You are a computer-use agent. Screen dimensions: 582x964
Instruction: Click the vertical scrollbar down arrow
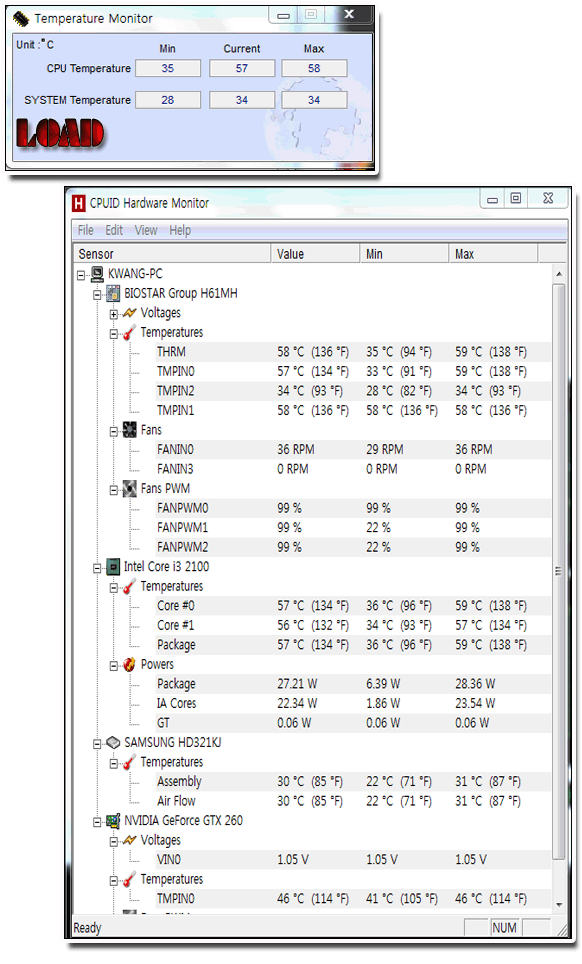tap(559, 904)
